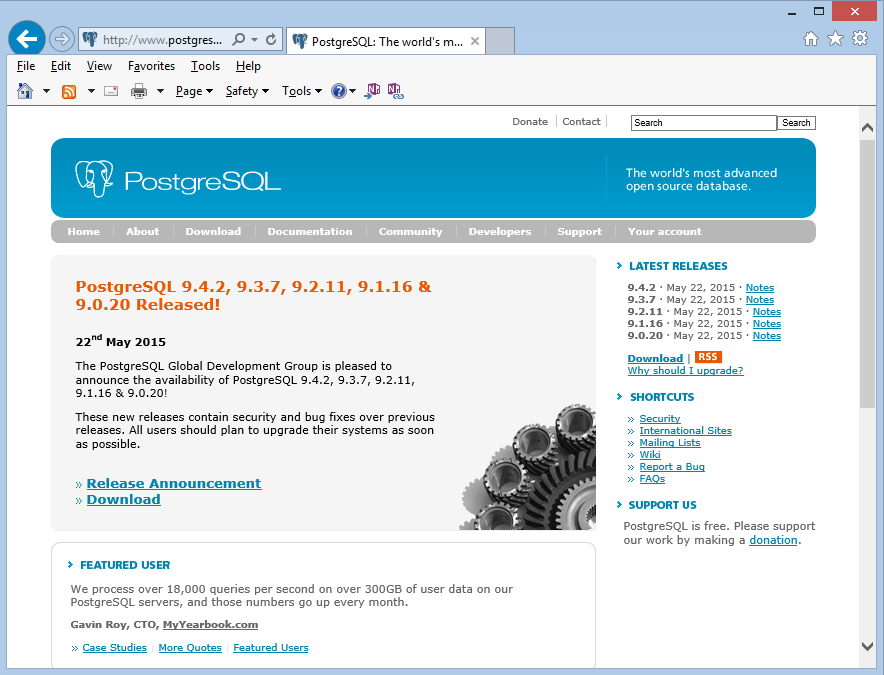The image size is (884, 675).
Task: Open Favorites star icon
Action: click(x=835, y=39)
